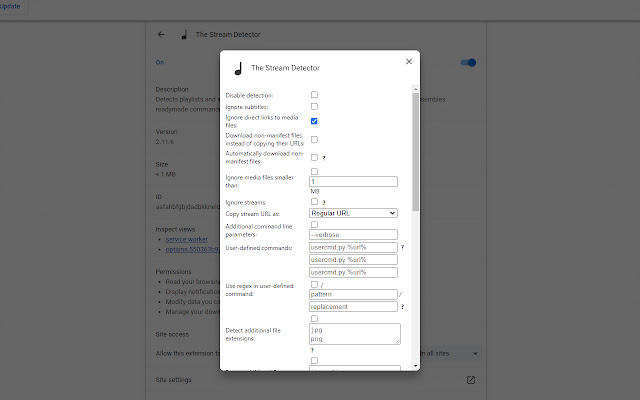Click the --verbose command line parameters field

click(353, 235)
